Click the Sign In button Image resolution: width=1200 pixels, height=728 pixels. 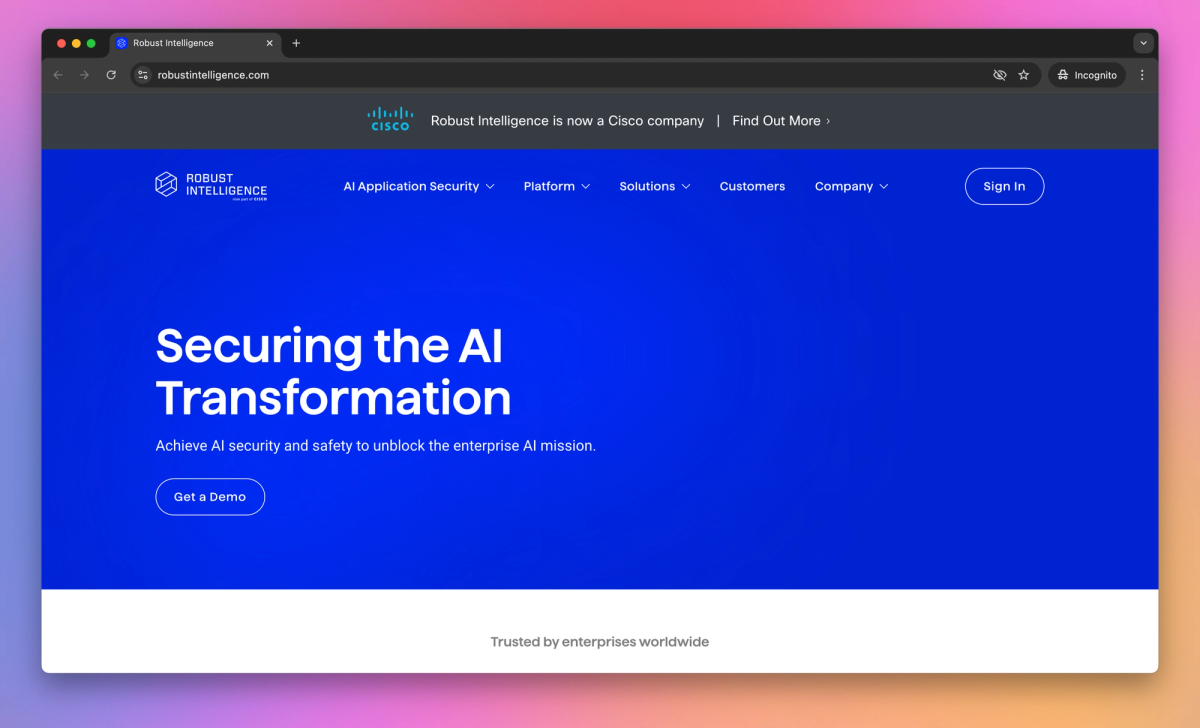point(1004,186)
